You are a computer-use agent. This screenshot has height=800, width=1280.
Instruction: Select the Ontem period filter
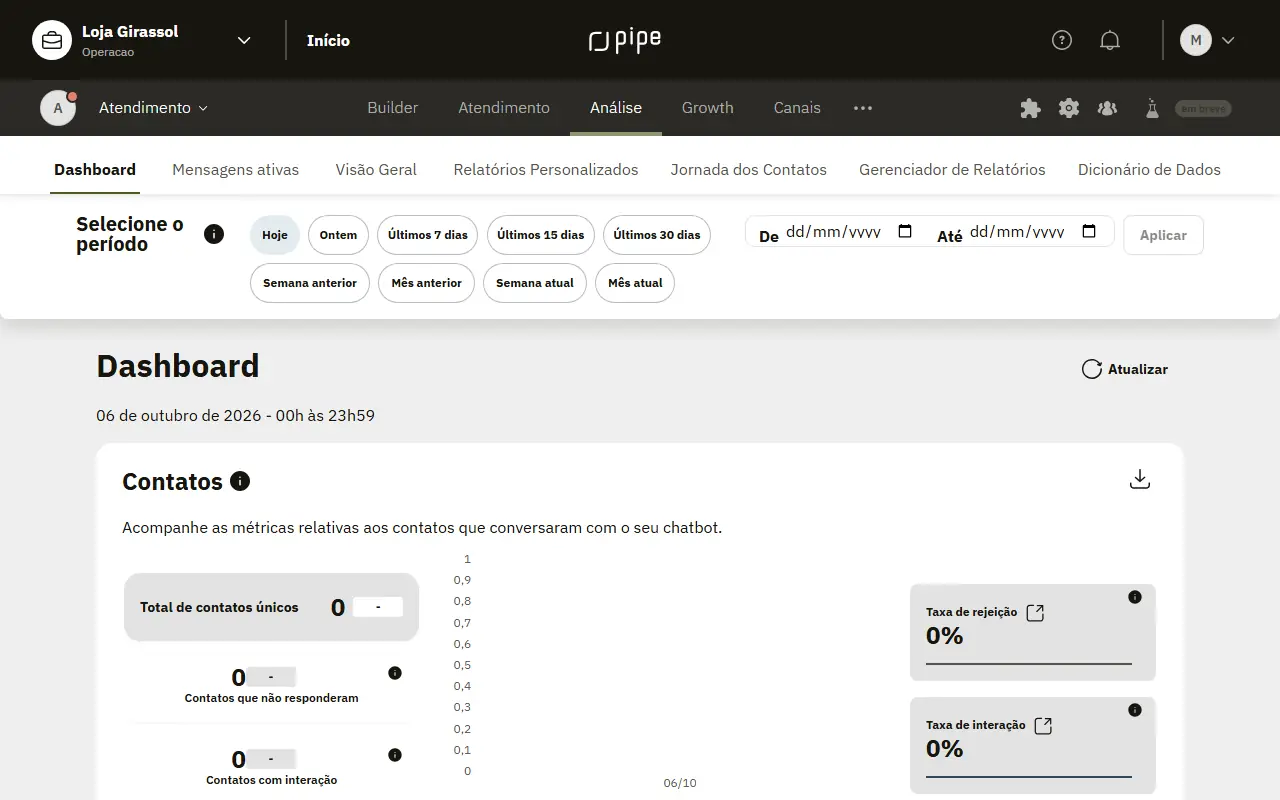tap(338, 235)
